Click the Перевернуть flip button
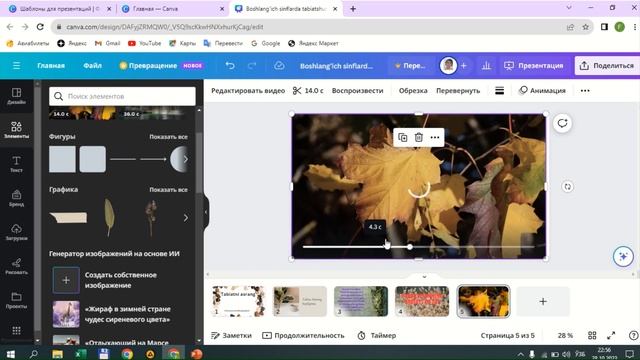Viewport: 640px width, 360px height. click(458, 91)
